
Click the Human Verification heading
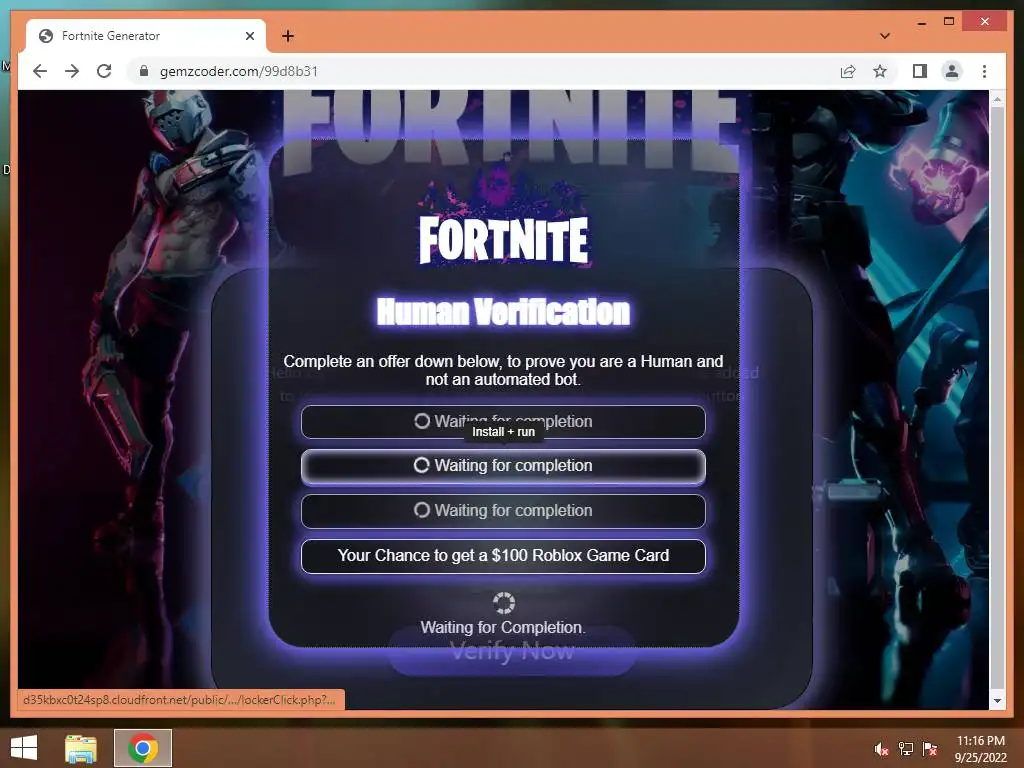(504, 312)
